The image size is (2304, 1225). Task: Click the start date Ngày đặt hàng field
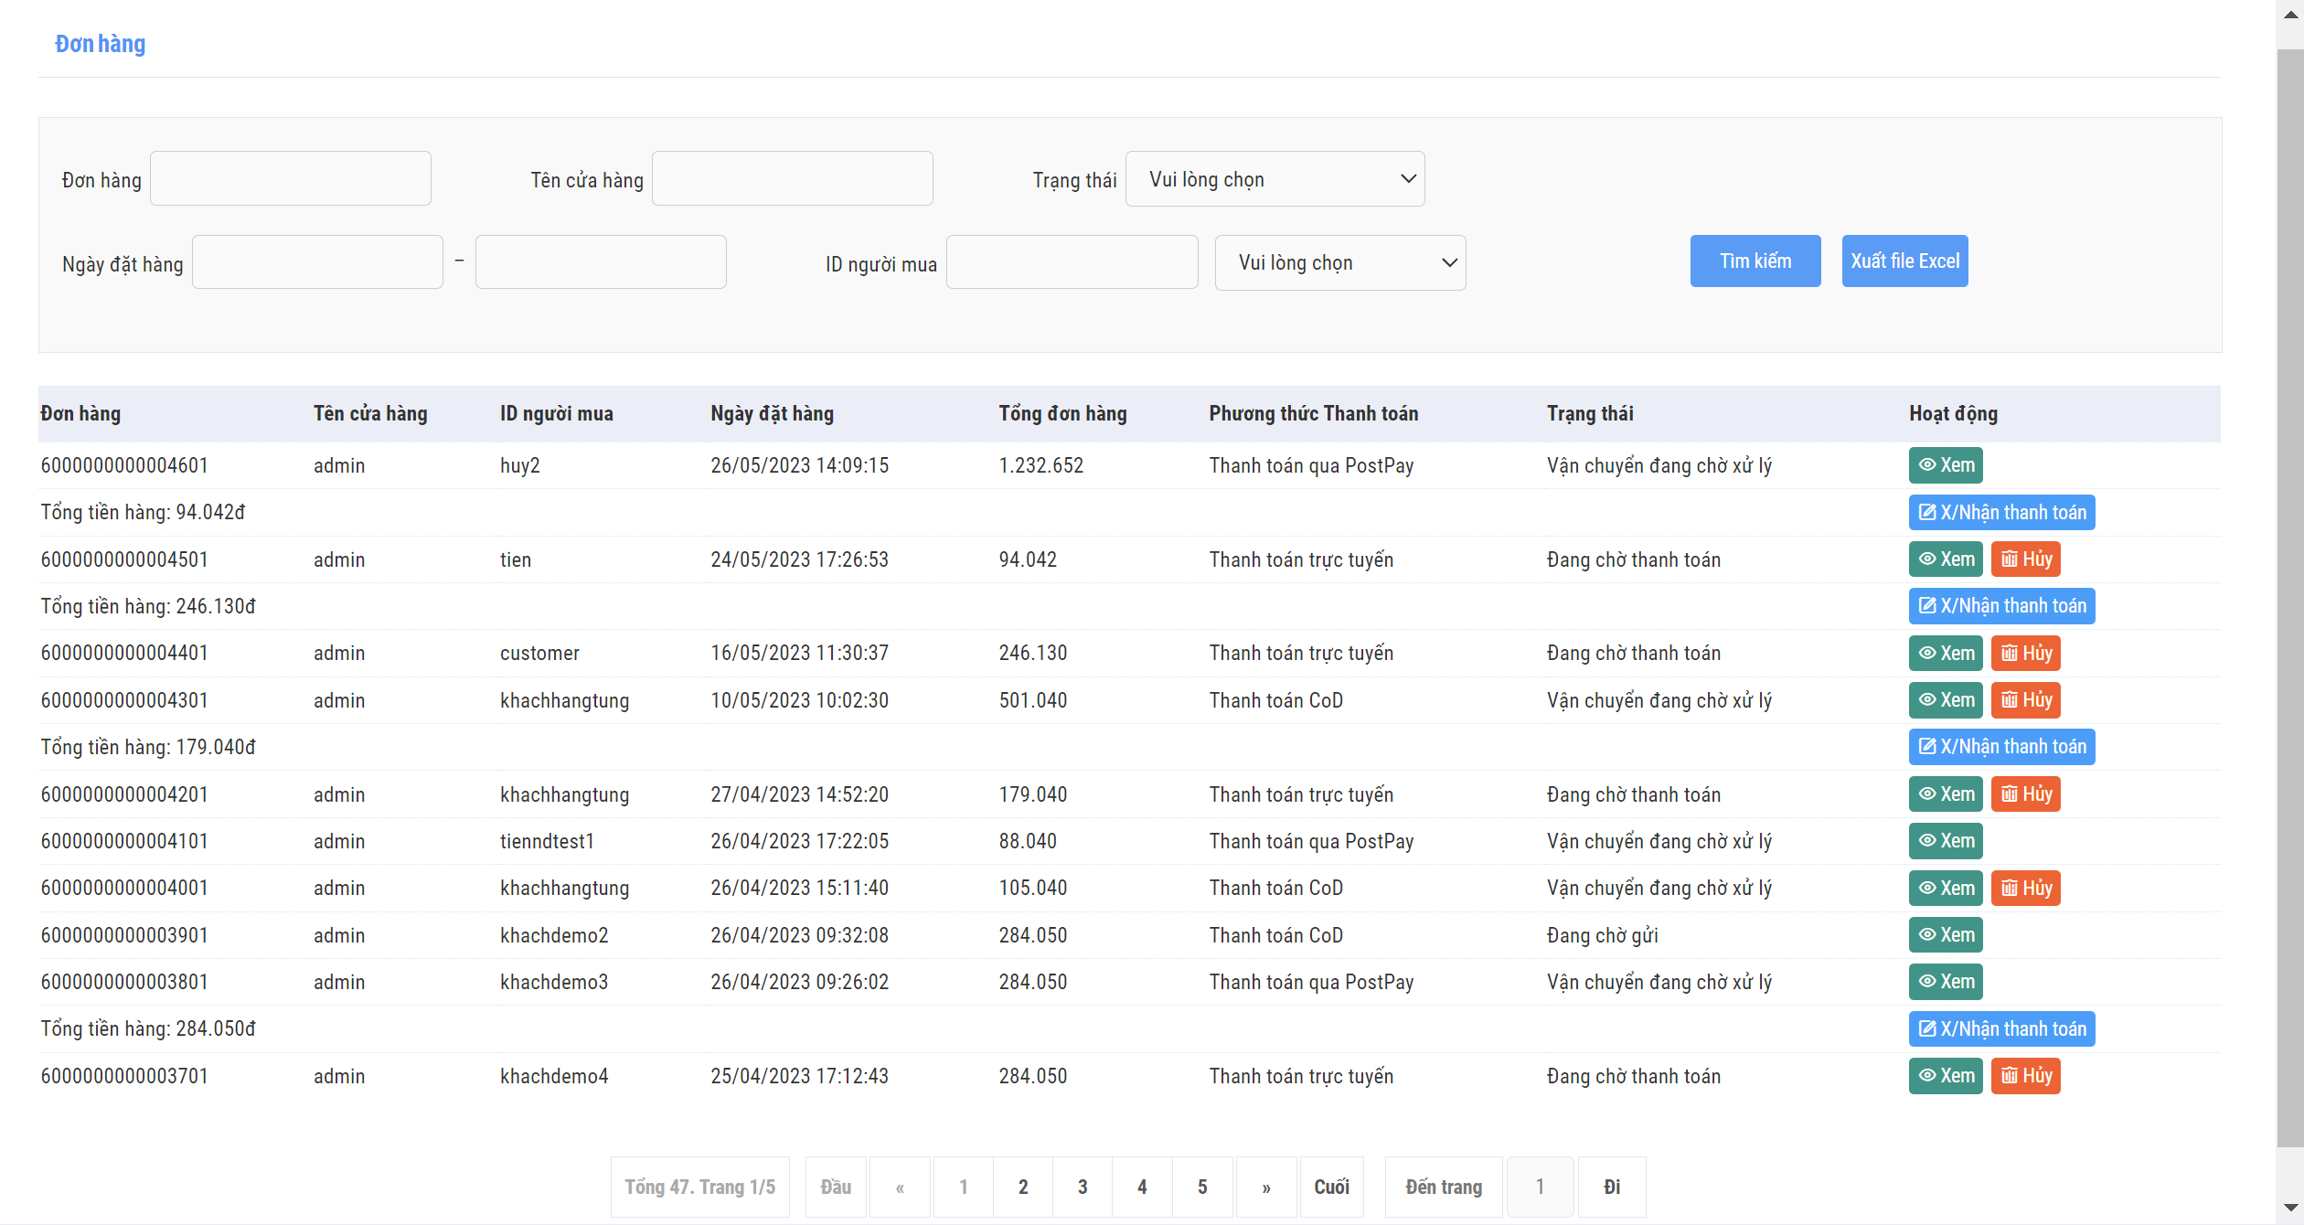coord(317,263)
